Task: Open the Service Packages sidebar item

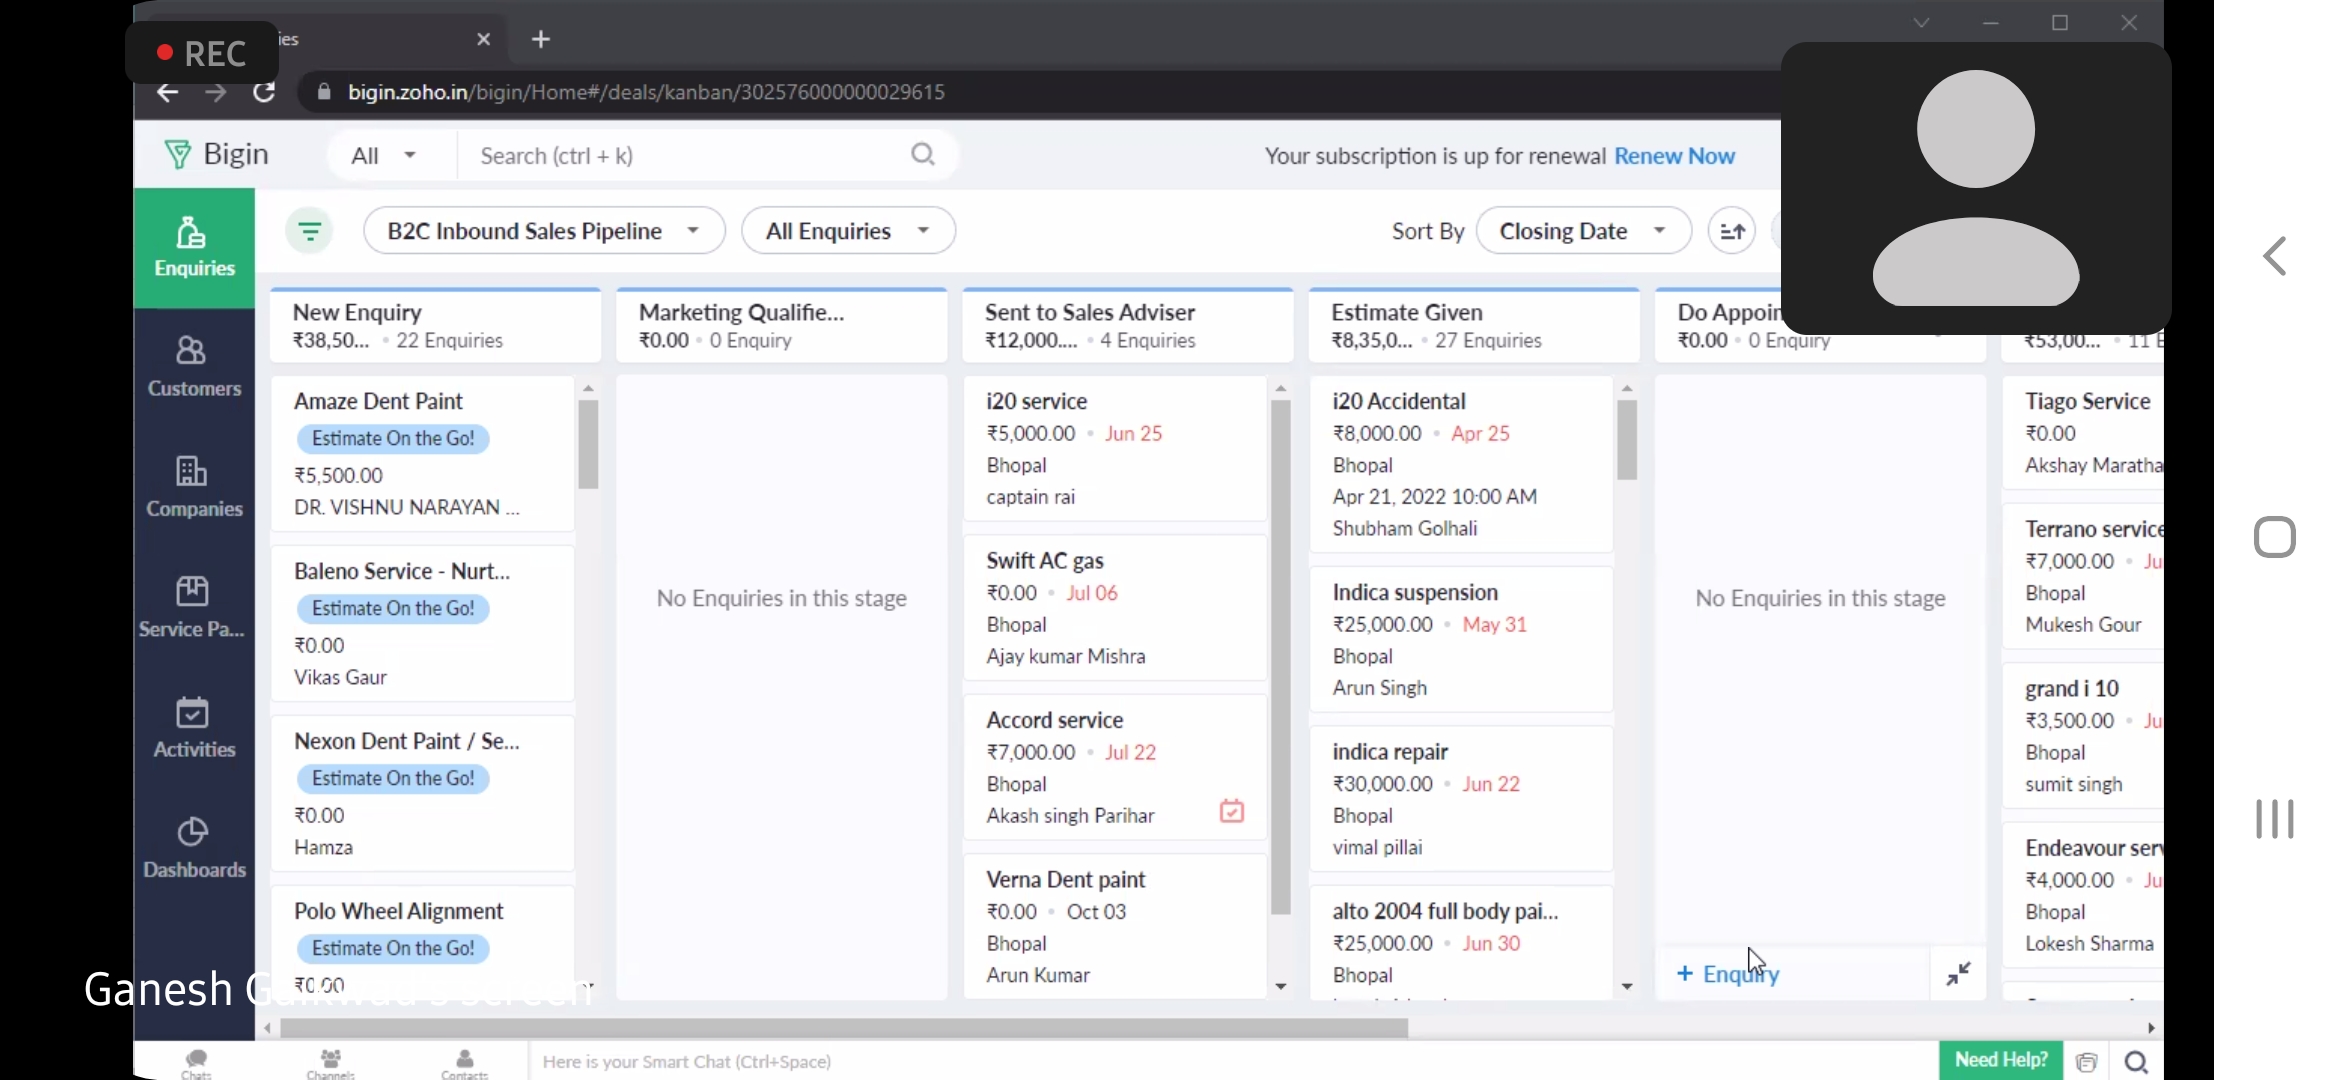Action: (192, 607)
